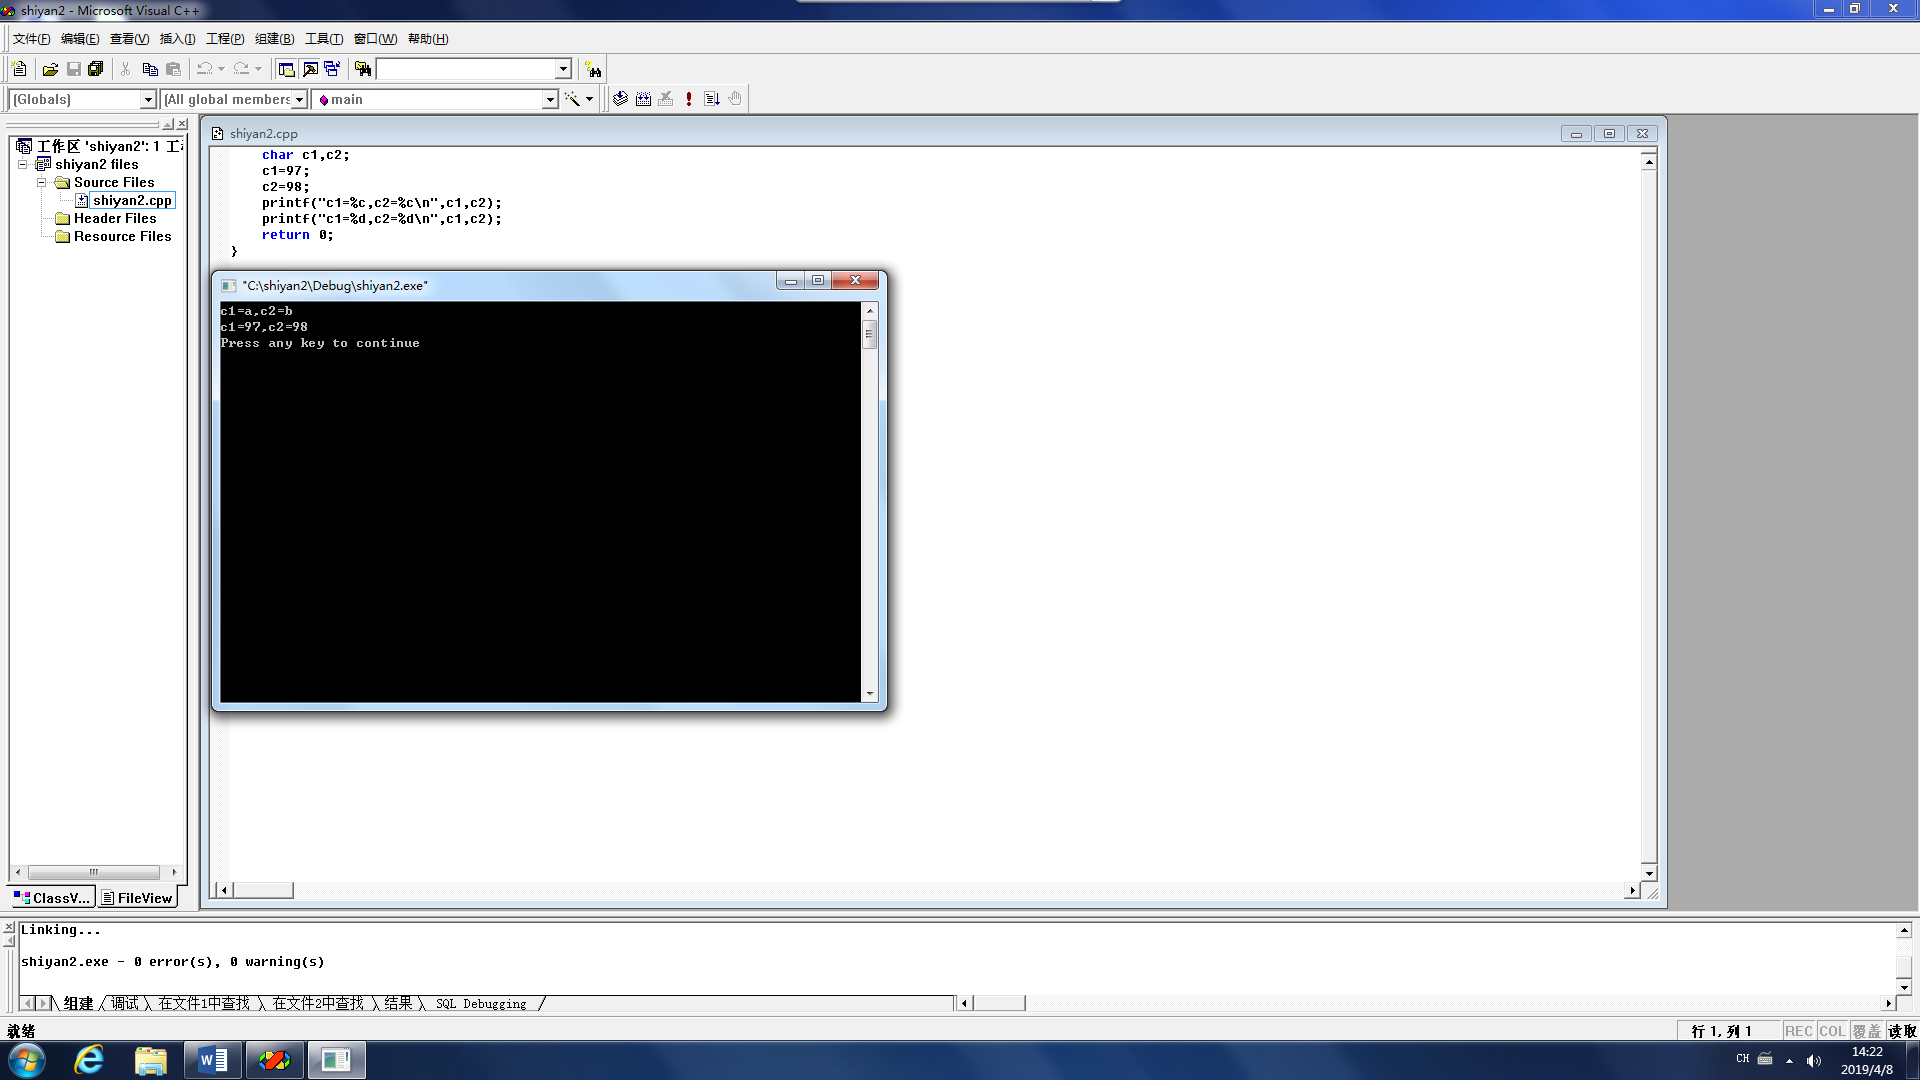Open the undo history dropdown arrow
This screenshot has height=1080, width=1920.
221,69
